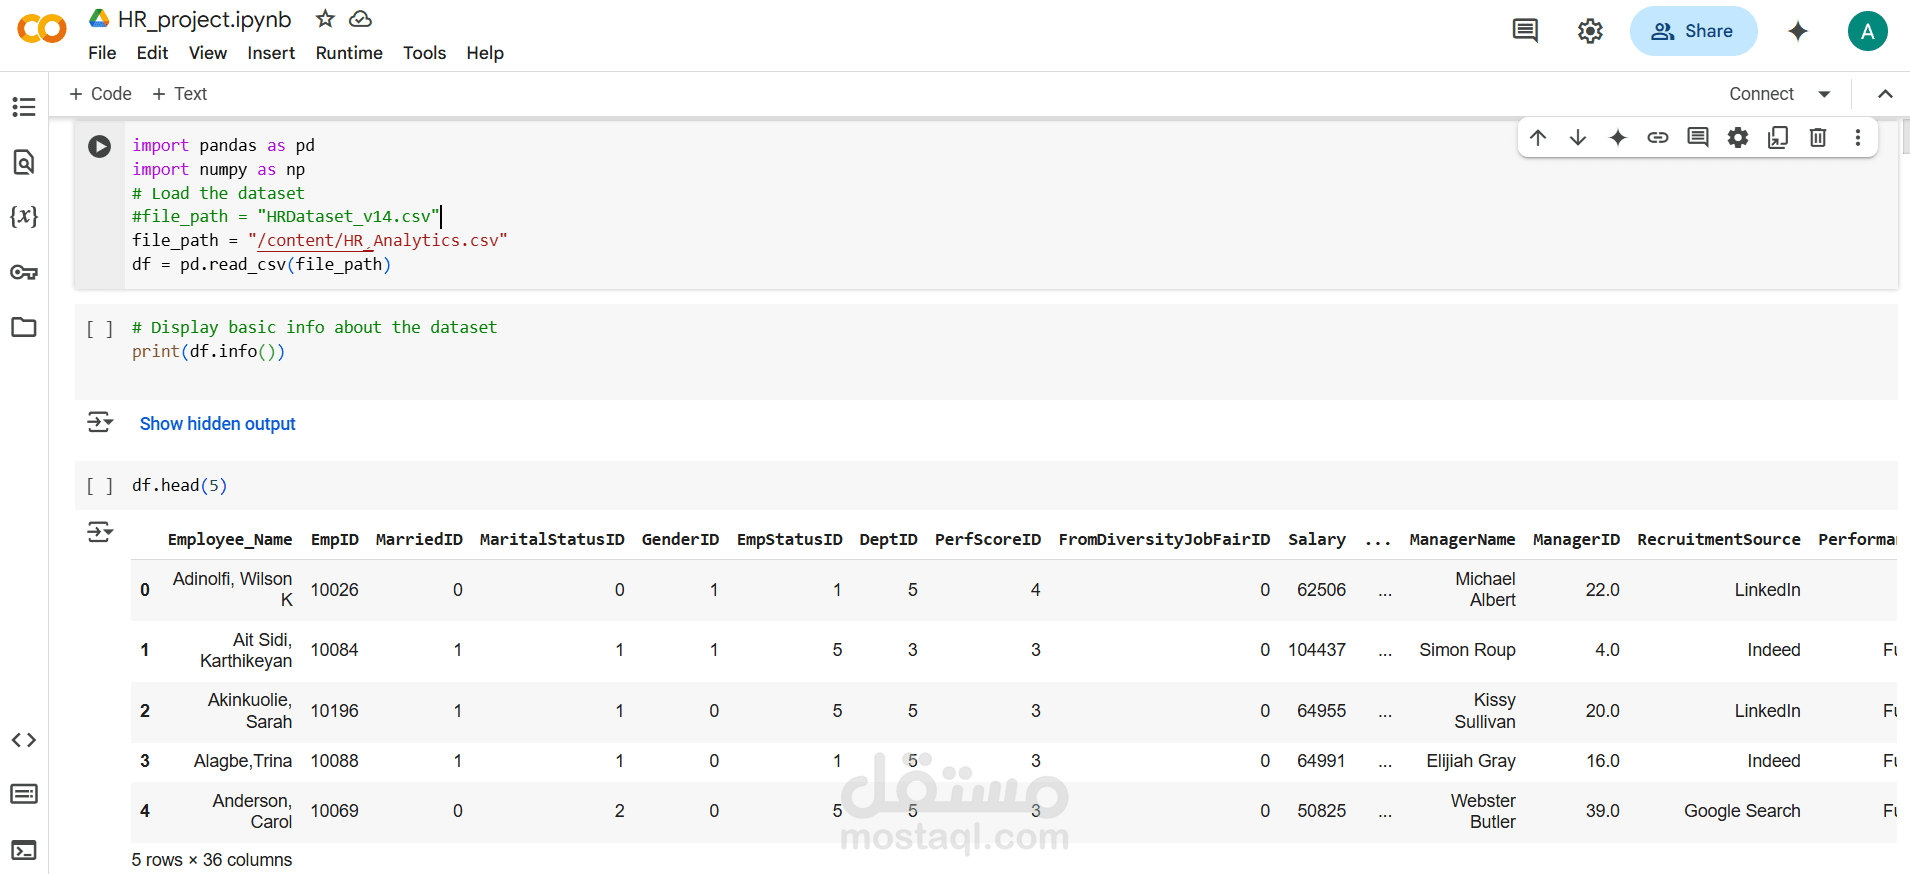Open the Tools menu
Viewport: 1910px width, 874px height.
pyautogui.click(x=424, y=53)
